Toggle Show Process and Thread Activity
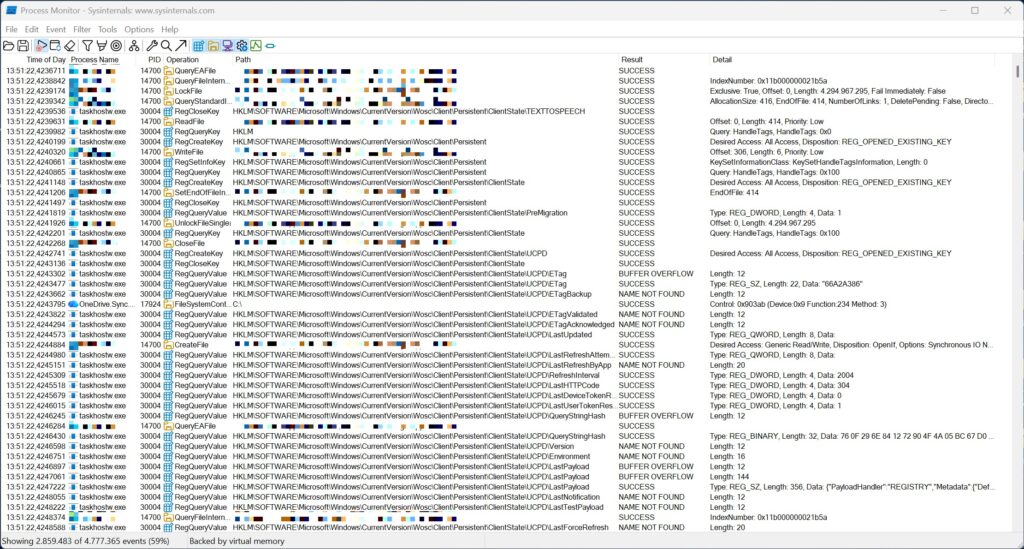 [242, 46]
